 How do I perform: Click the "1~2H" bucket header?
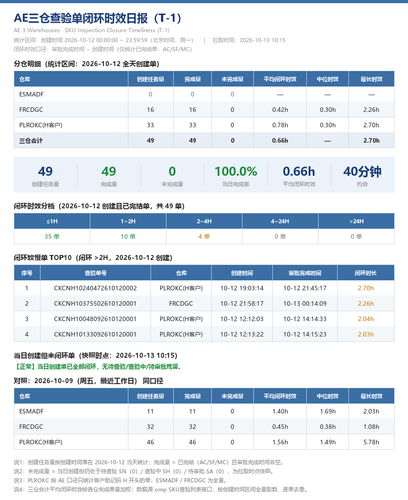(x=128, y=221)
